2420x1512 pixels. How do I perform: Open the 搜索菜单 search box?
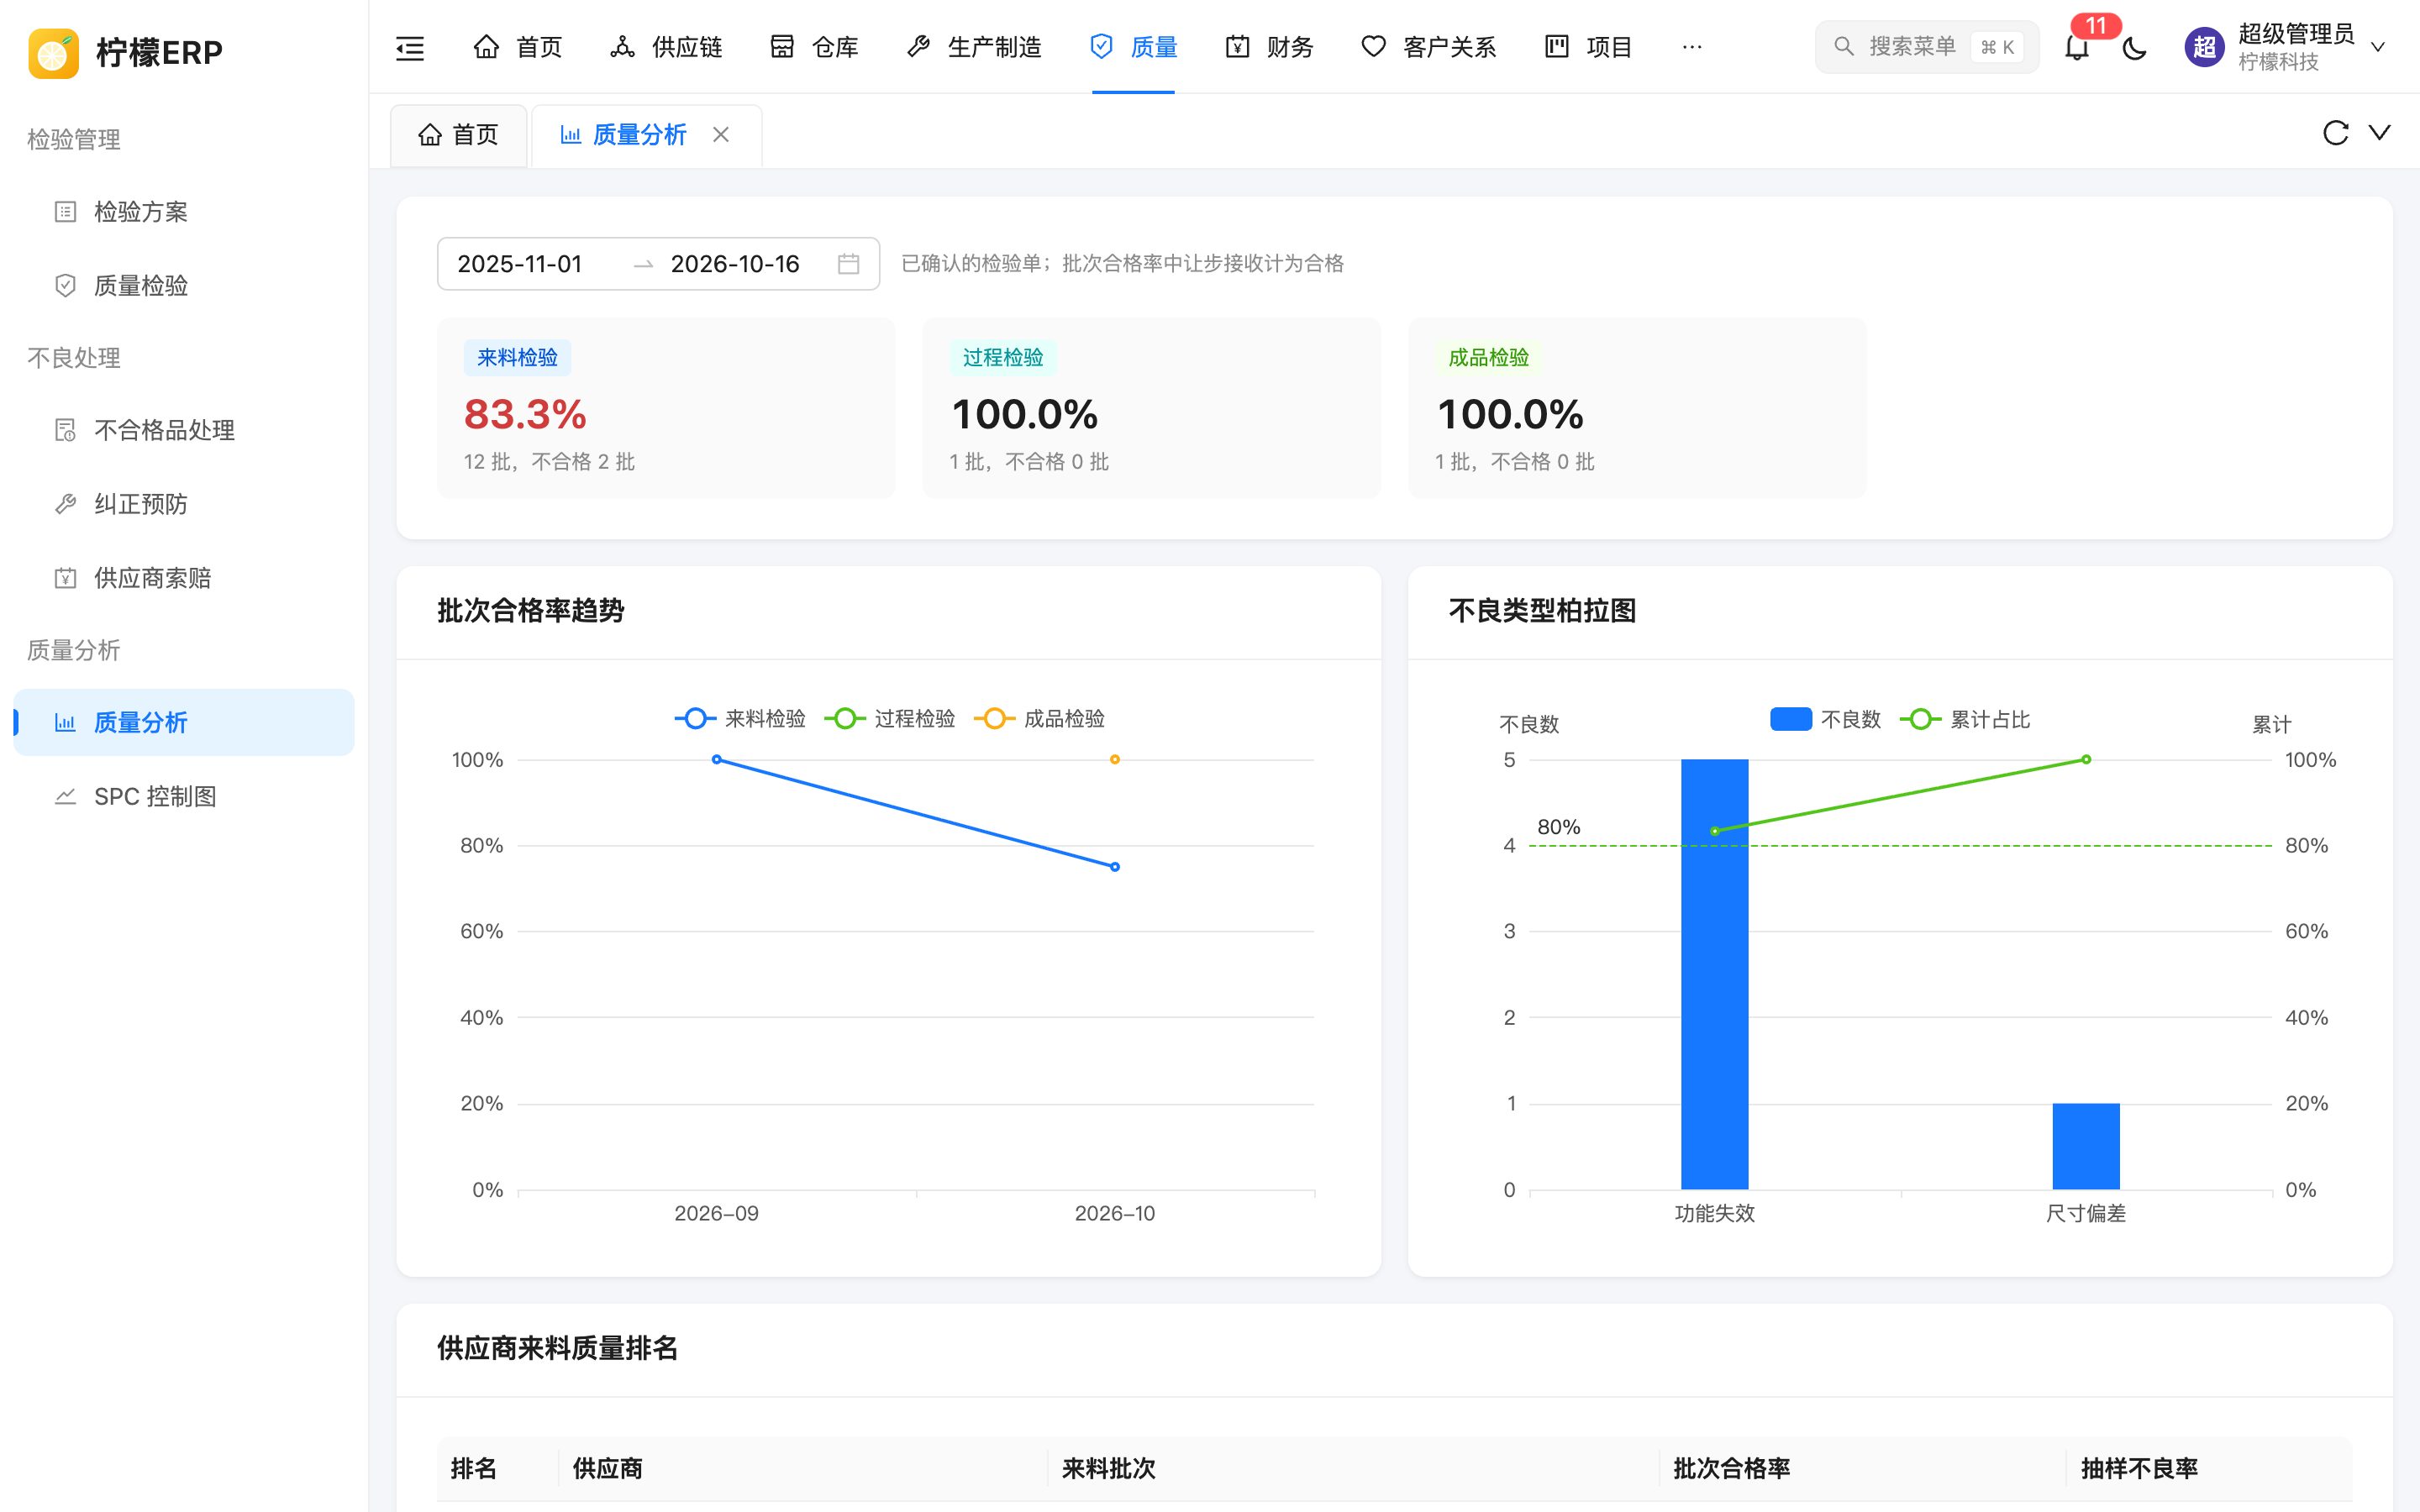1926,47
